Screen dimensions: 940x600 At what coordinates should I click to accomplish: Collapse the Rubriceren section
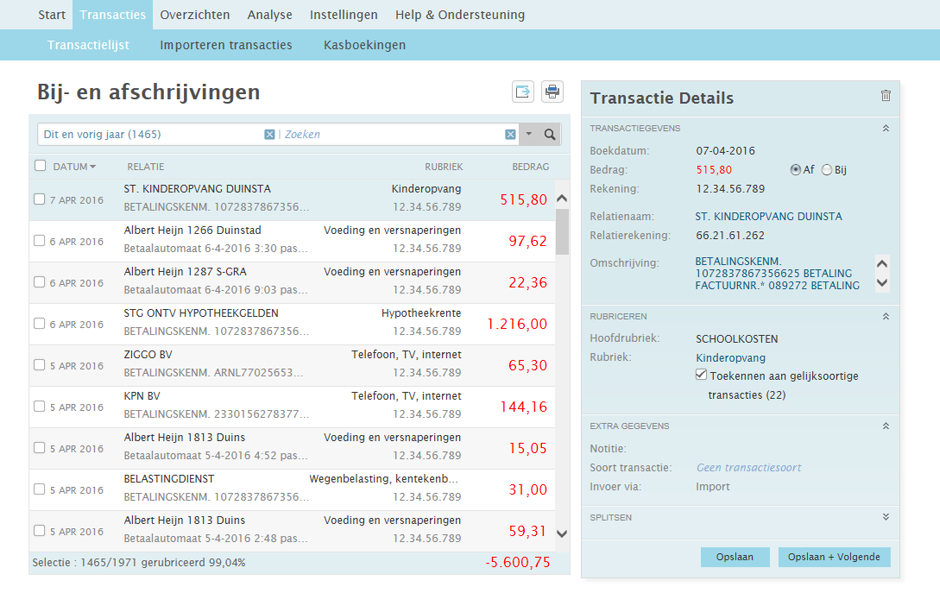tap(885, 317)
